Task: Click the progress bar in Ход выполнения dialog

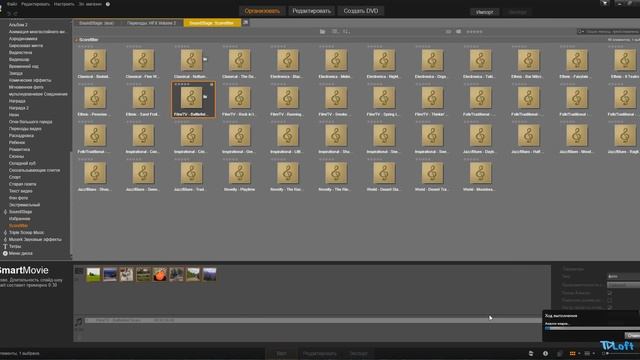Action: click(592, 328)
